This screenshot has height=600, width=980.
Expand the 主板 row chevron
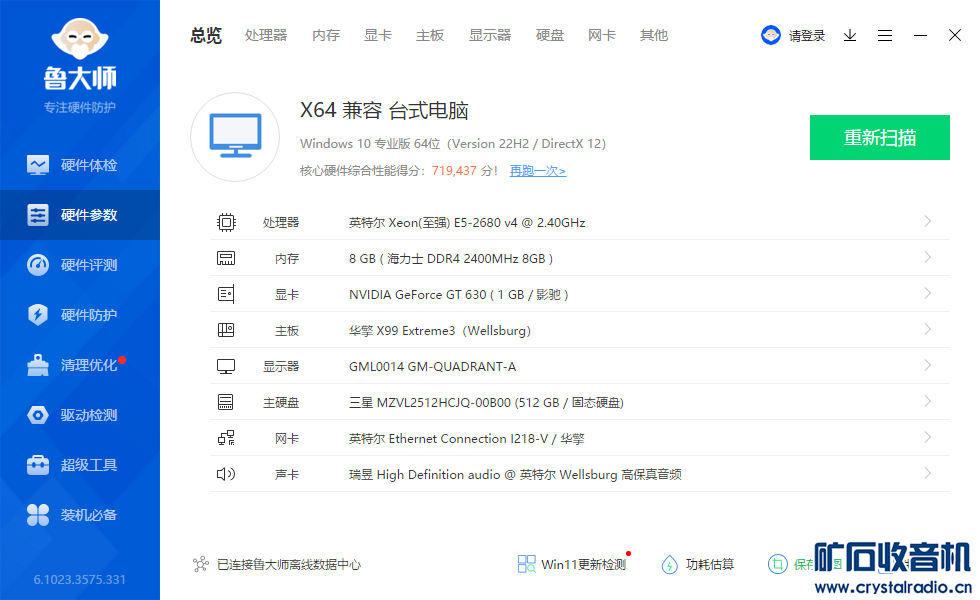click(x=928, y=329)
